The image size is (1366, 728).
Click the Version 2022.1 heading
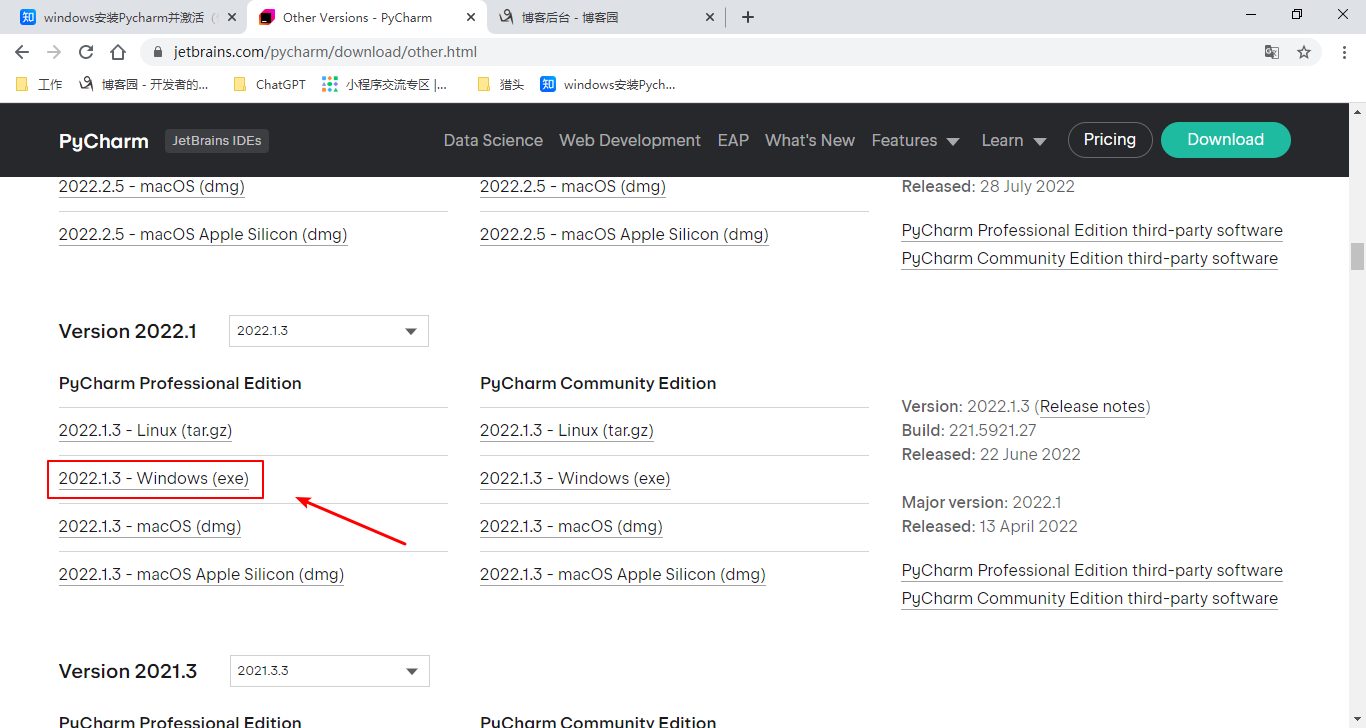coord(128,331)
